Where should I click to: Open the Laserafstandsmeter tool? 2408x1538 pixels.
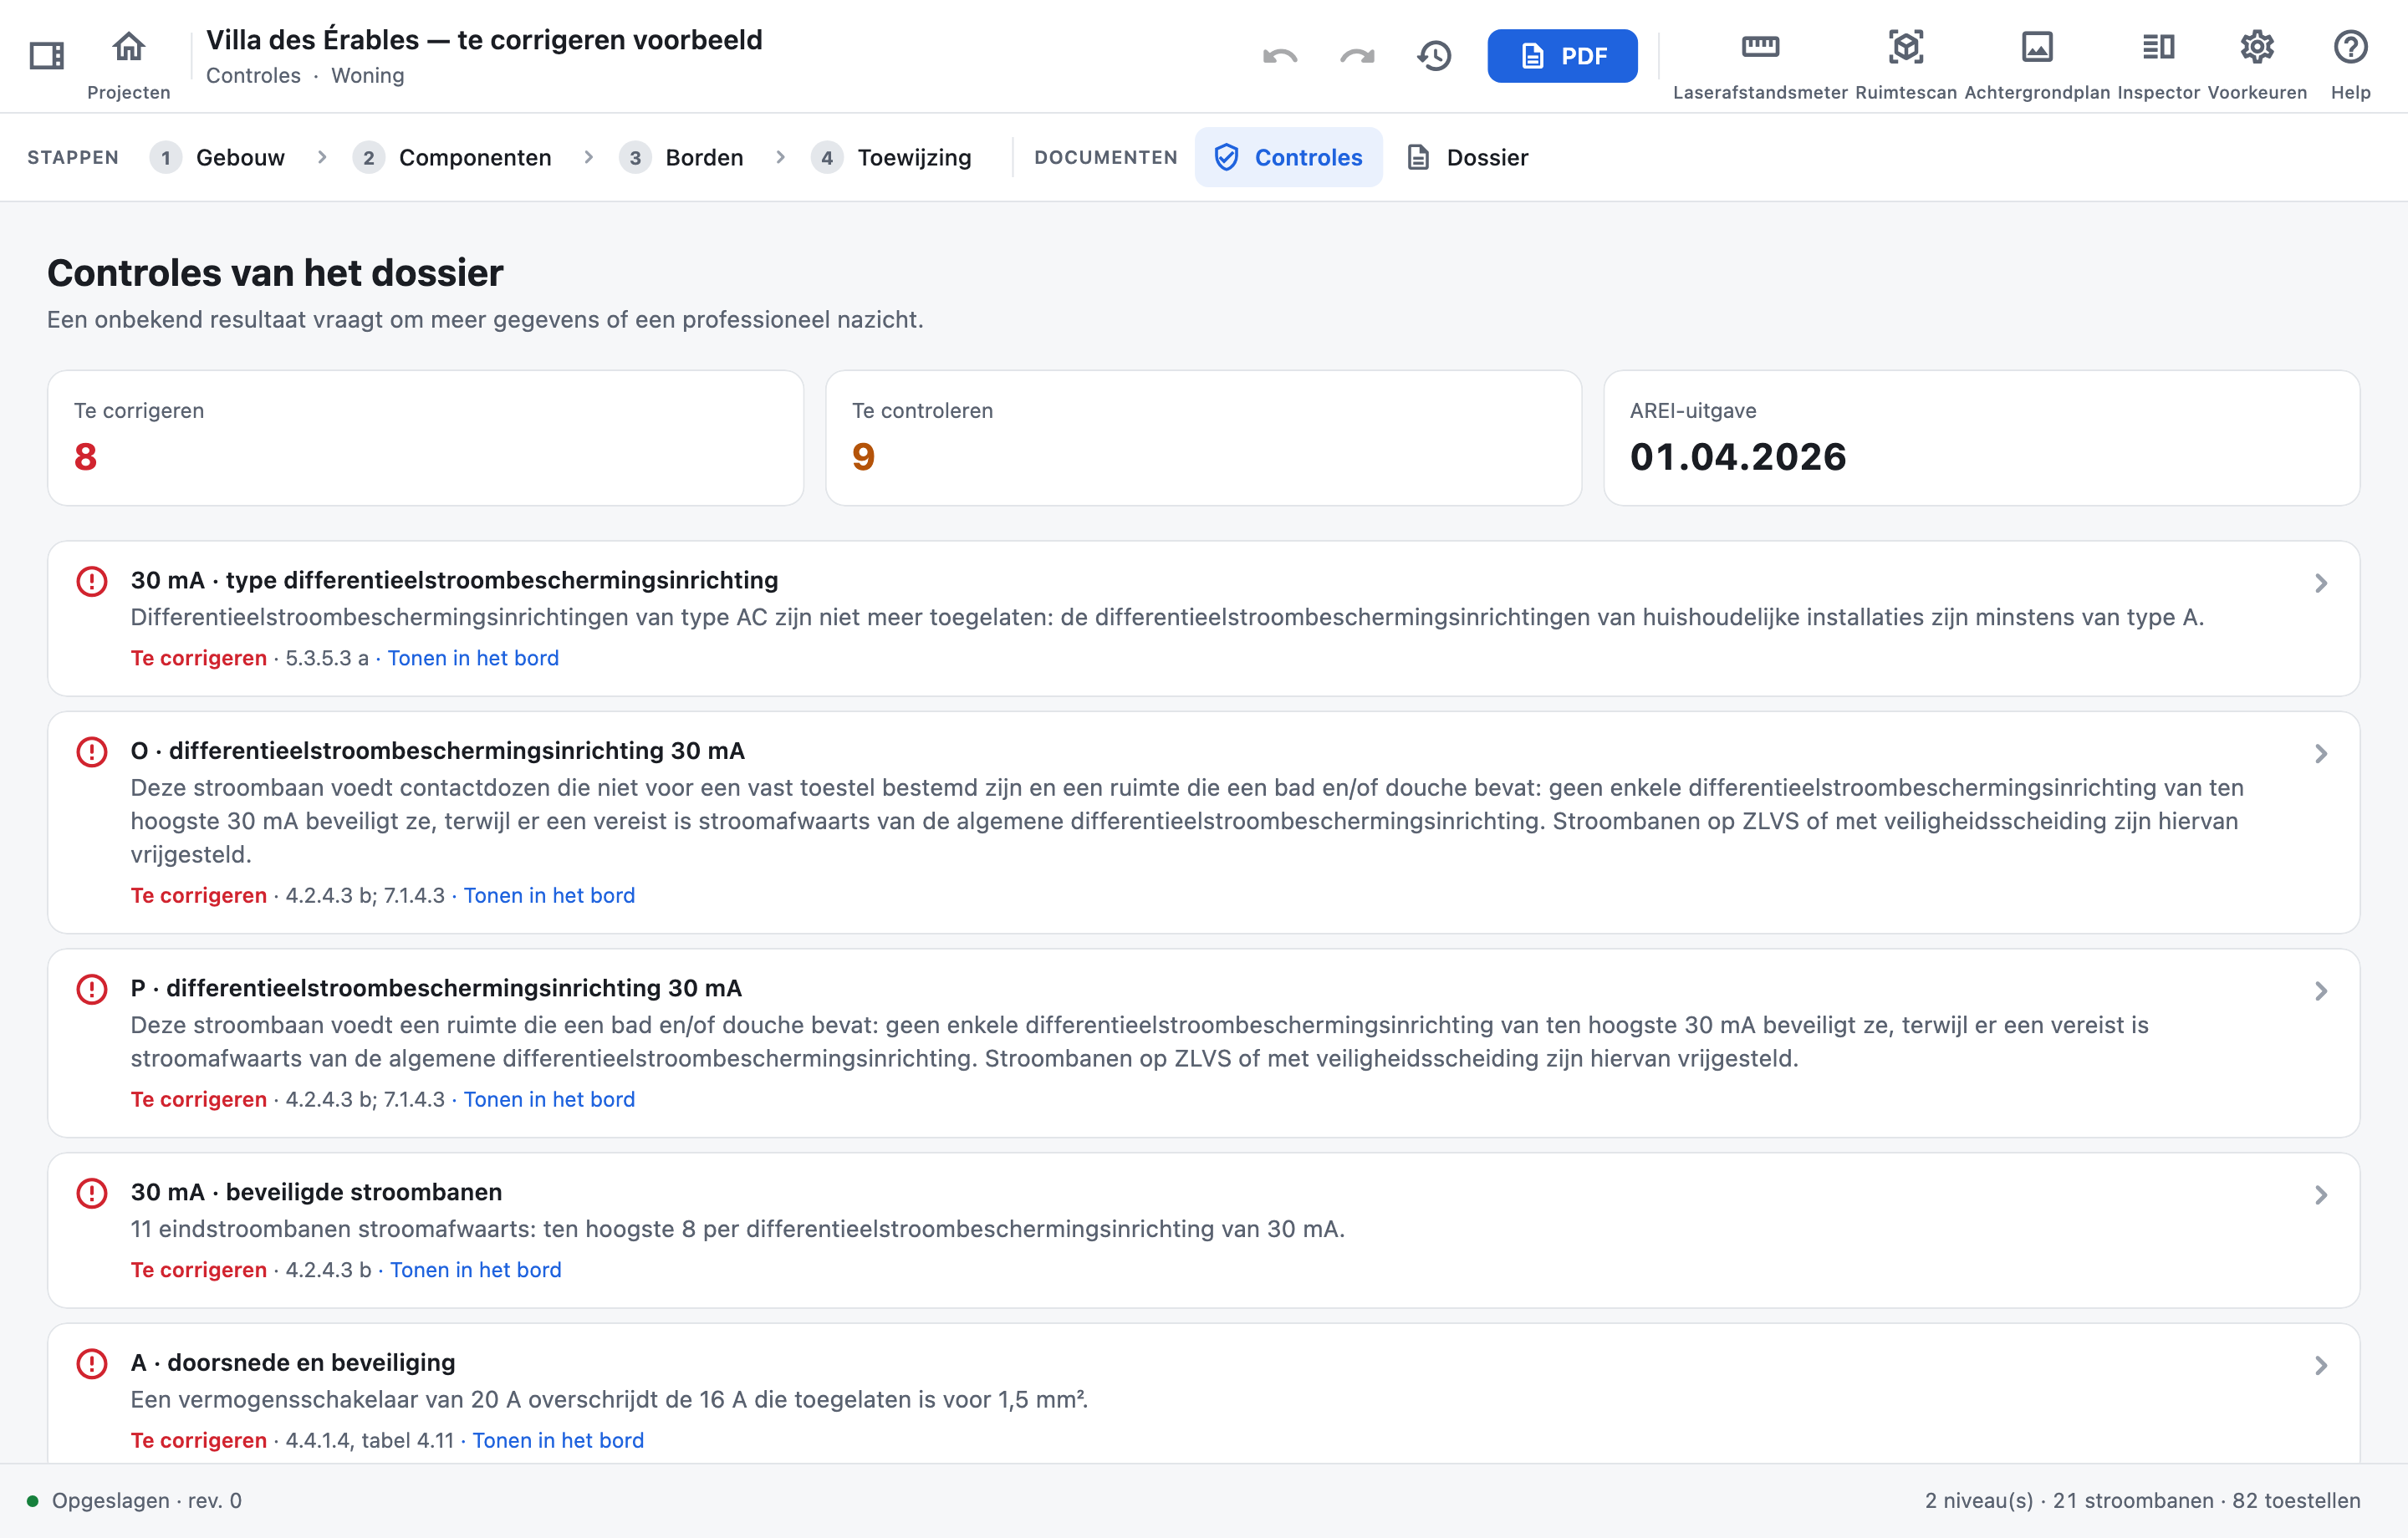(x=1760, y=64)
